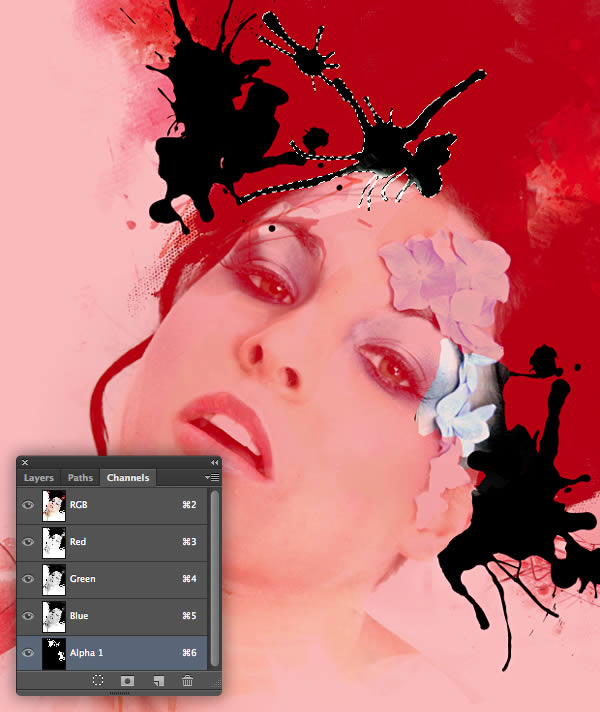
Task: Hide the Alpha 1 channel
Action: point(28,653)
